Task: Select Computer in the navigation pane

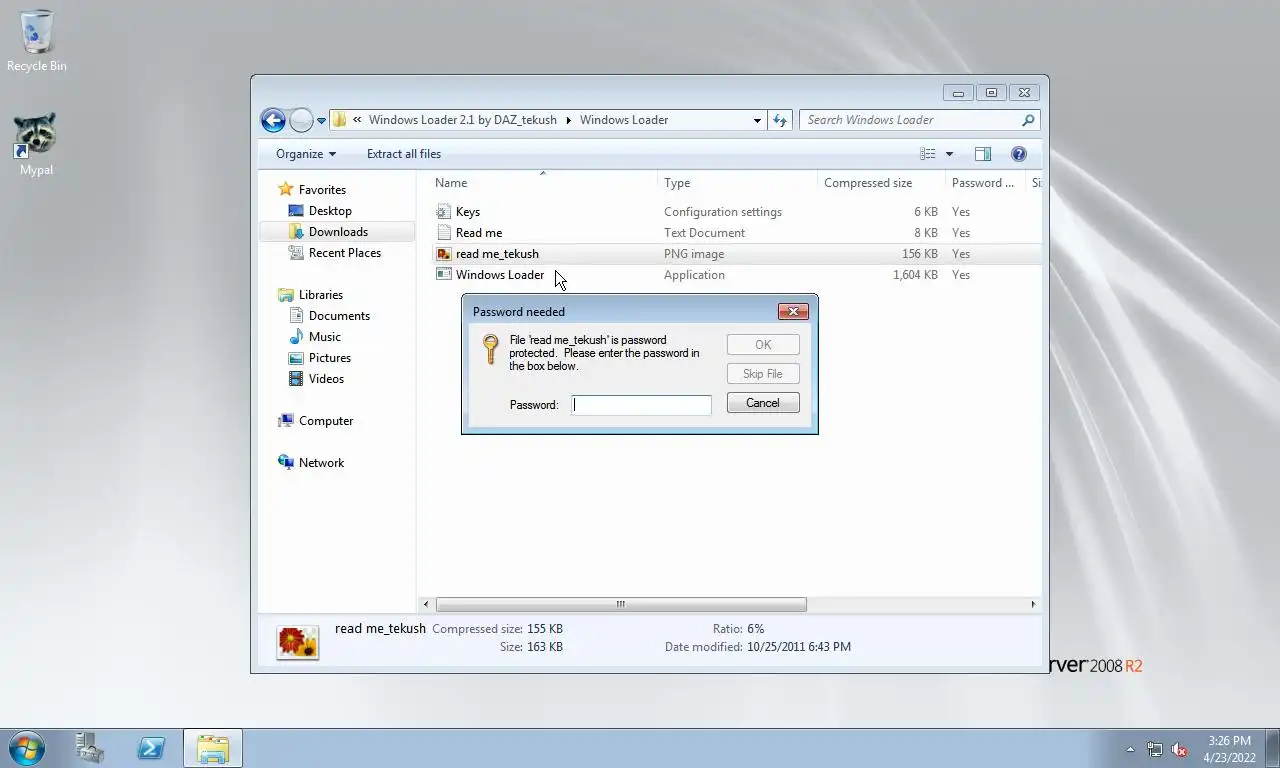Action: click(325, 421)
